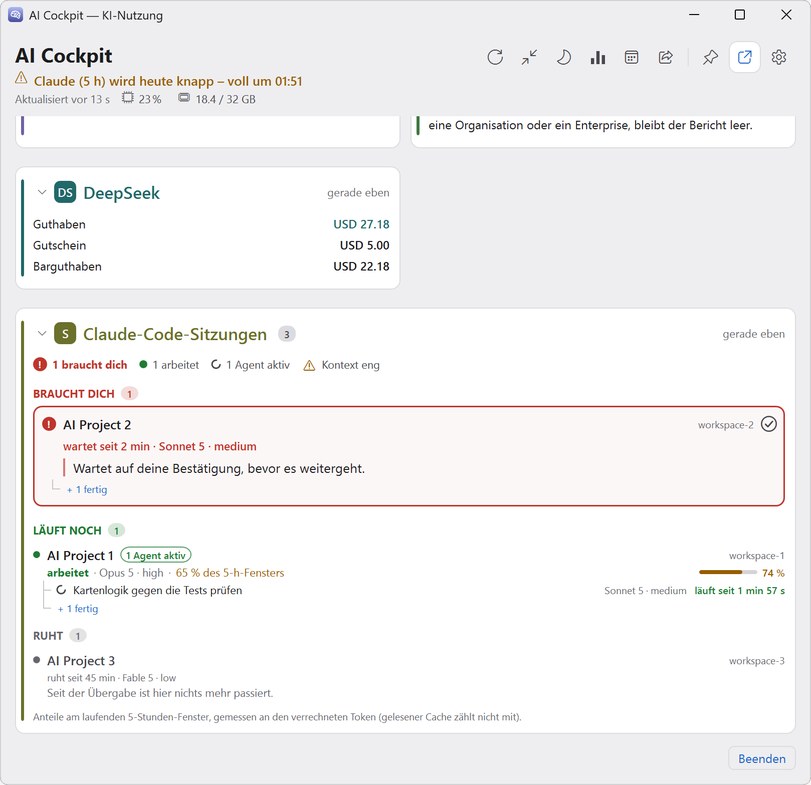This screenshot has width=811, height=785.
Task: Click 'Aktualisiert vor 13 s' status text
Action: coord(63,99)
